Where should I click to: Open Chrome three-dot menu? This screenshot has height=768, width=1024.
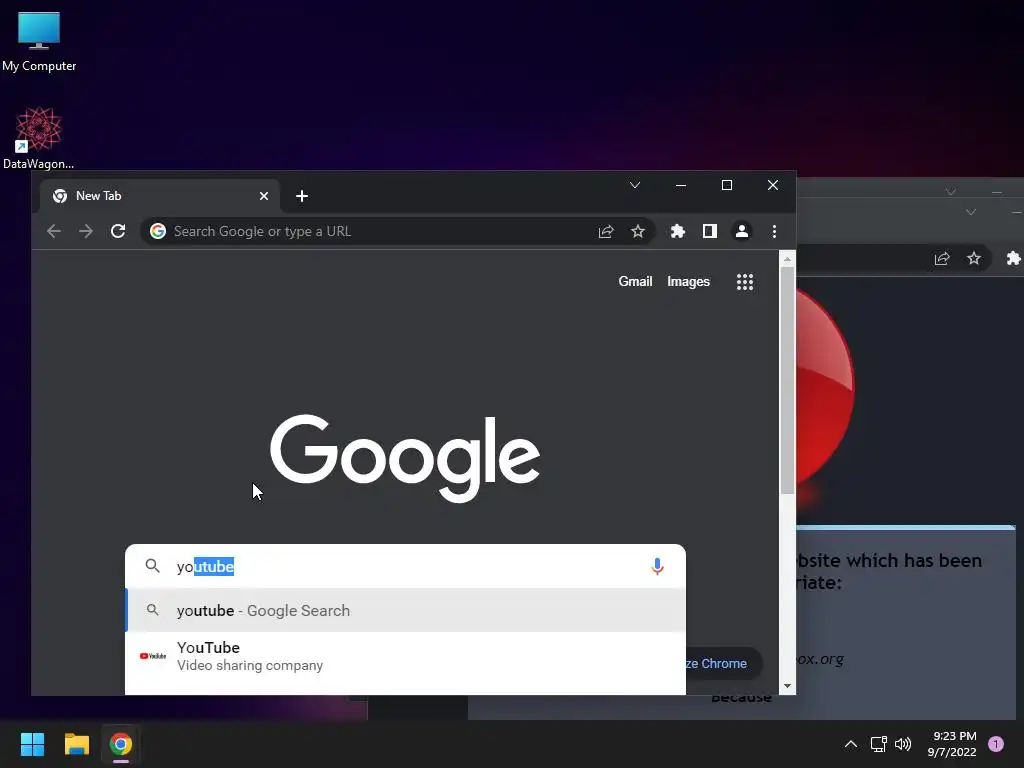pos(775,231)
